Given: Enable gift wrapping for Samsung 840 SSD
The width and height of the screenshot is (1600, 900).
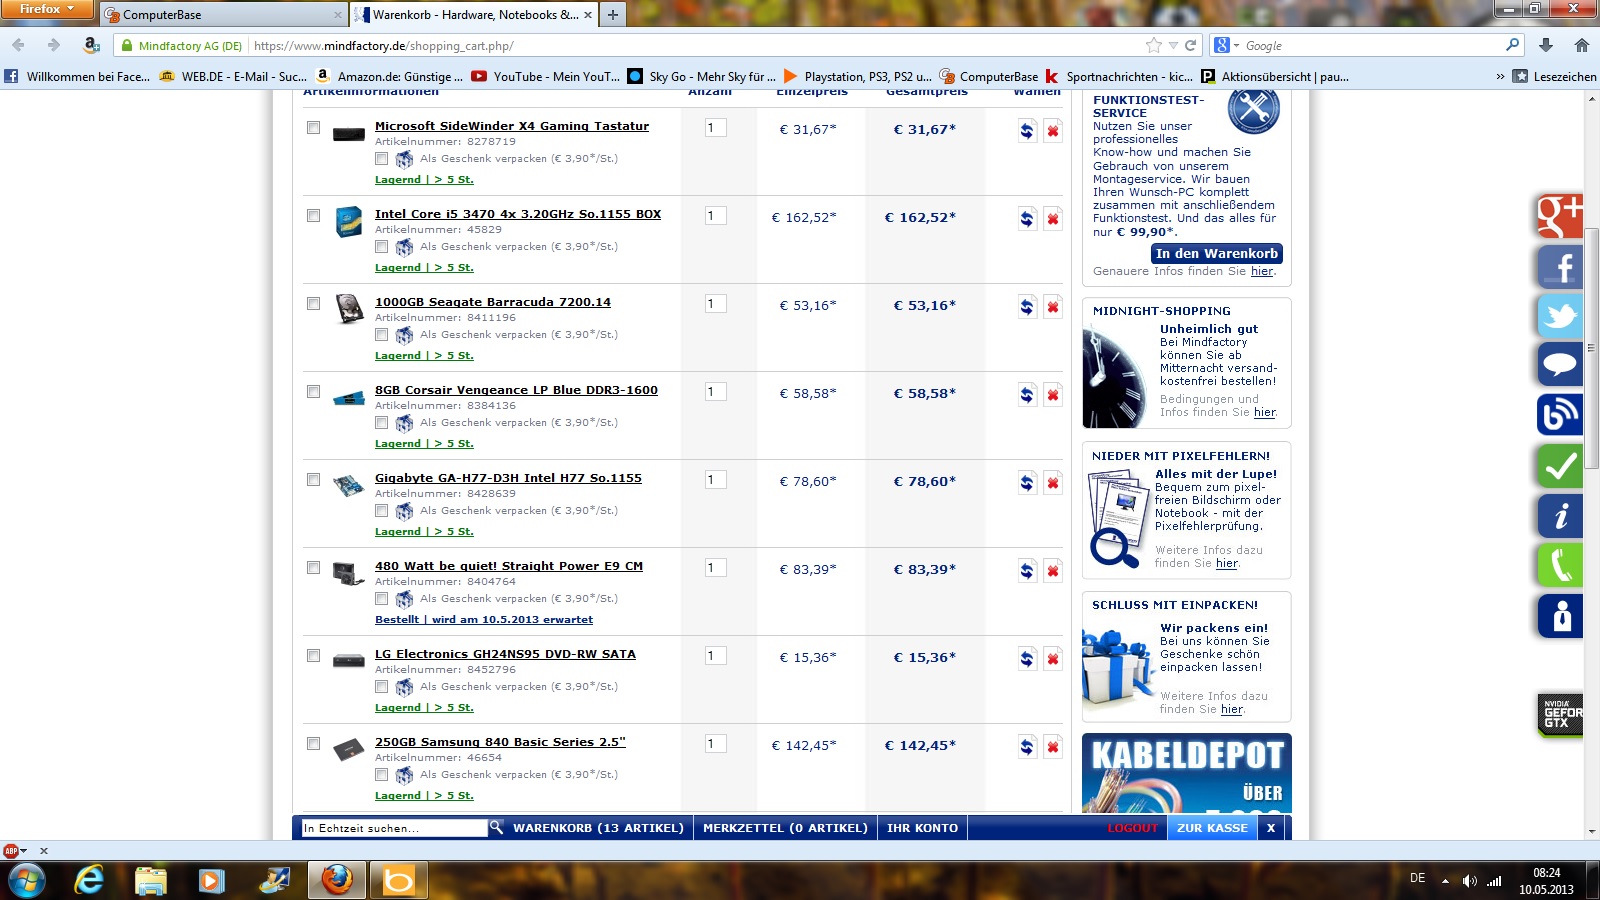Looking at the screenshot, I should (x=381, y=775).
